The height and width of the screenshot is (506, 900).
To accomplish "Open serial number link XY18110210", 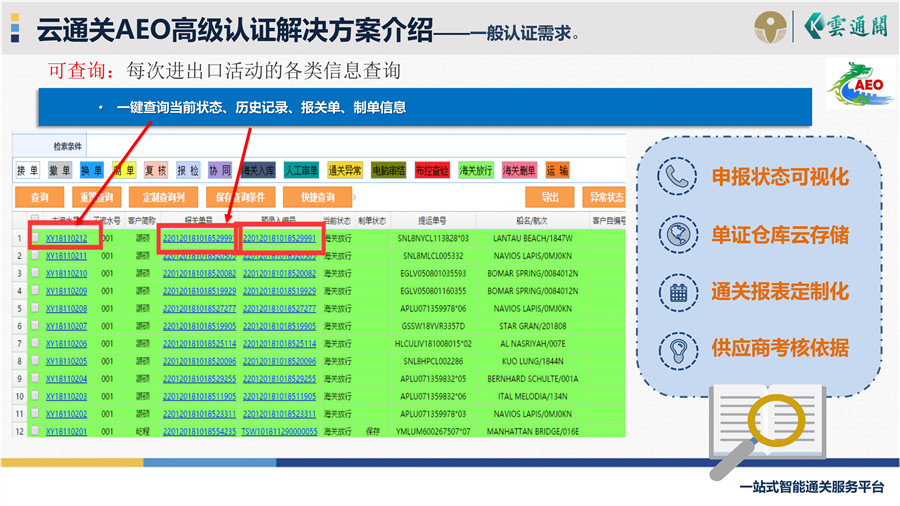I will (x=67, y=273).
